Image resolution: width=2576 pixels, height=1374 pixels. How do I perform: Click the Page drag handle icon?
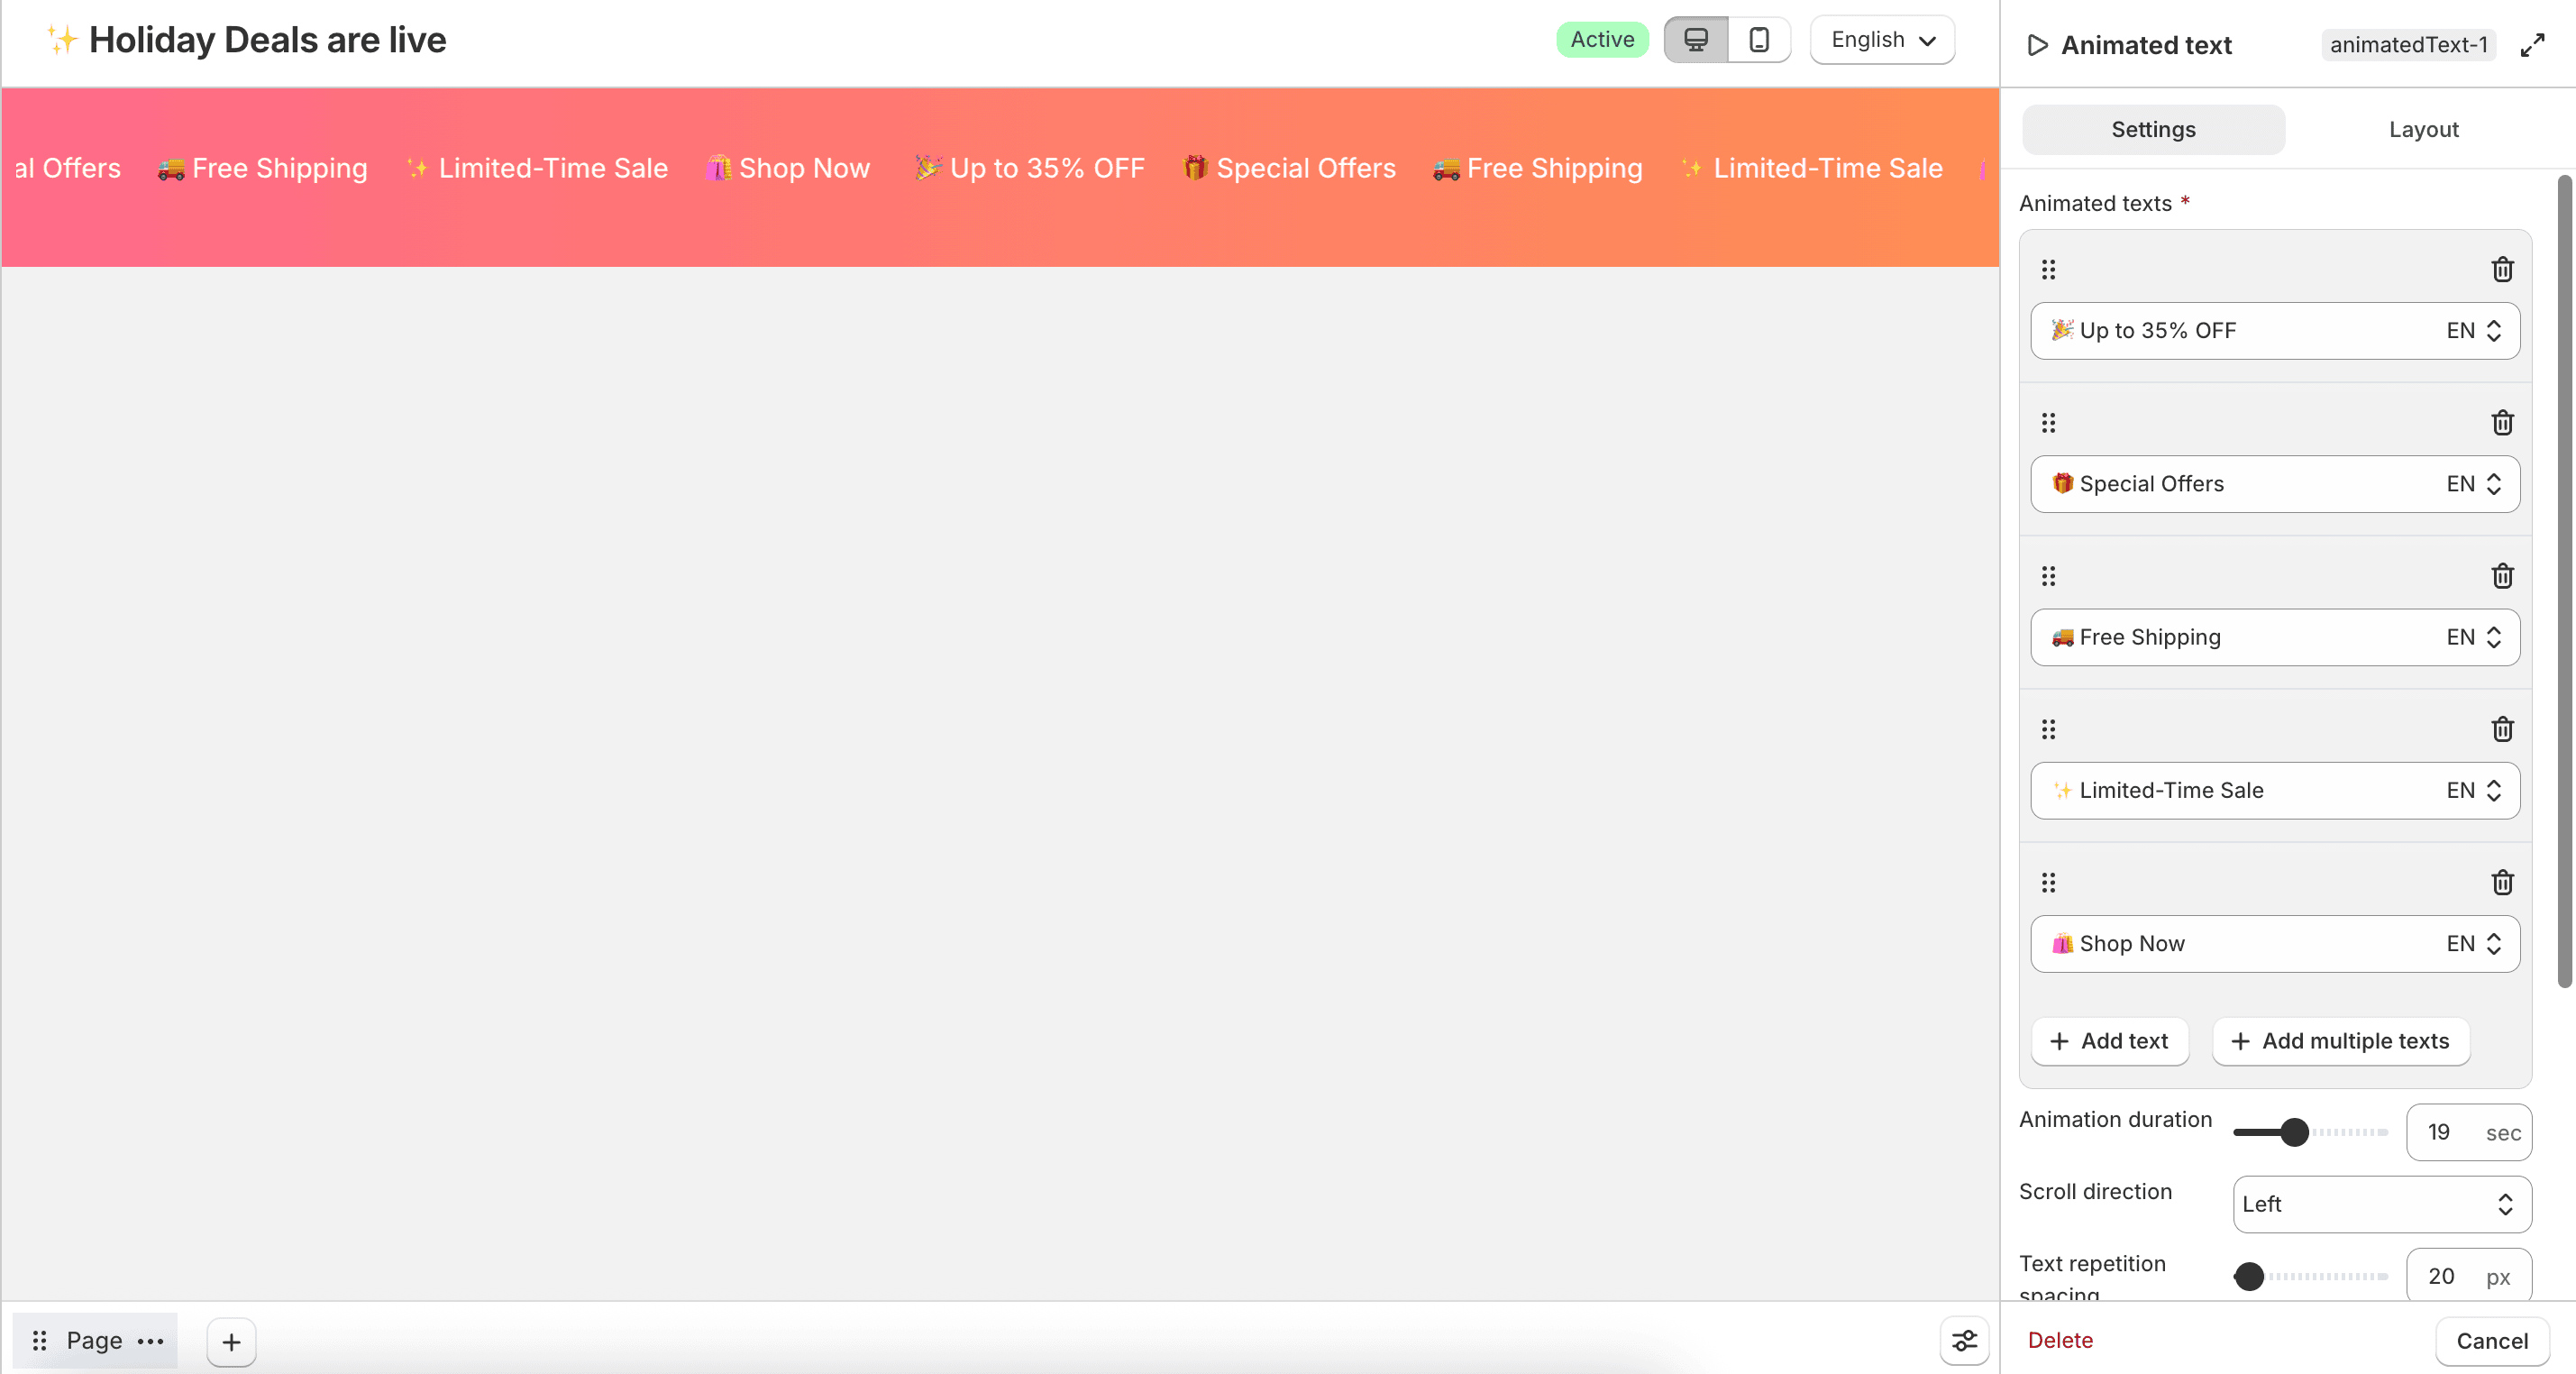tap(40, 1341)
